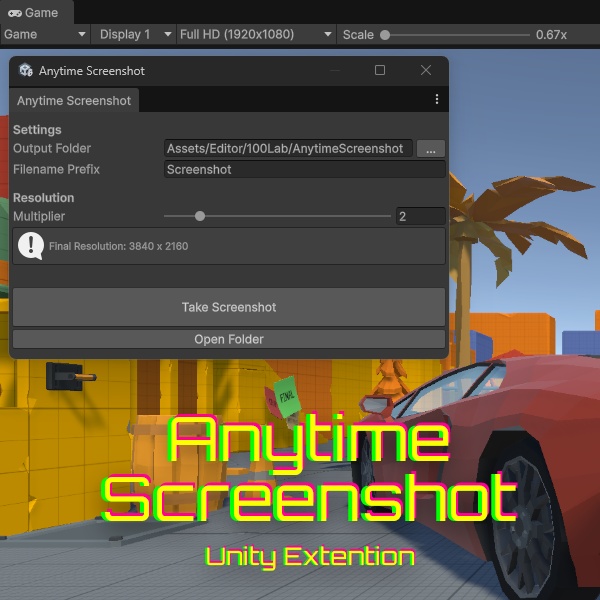Click the Final Resolution: 3840 x 2160 text
The width and height of the screenshot is (600, 600).
pos(119,246)
